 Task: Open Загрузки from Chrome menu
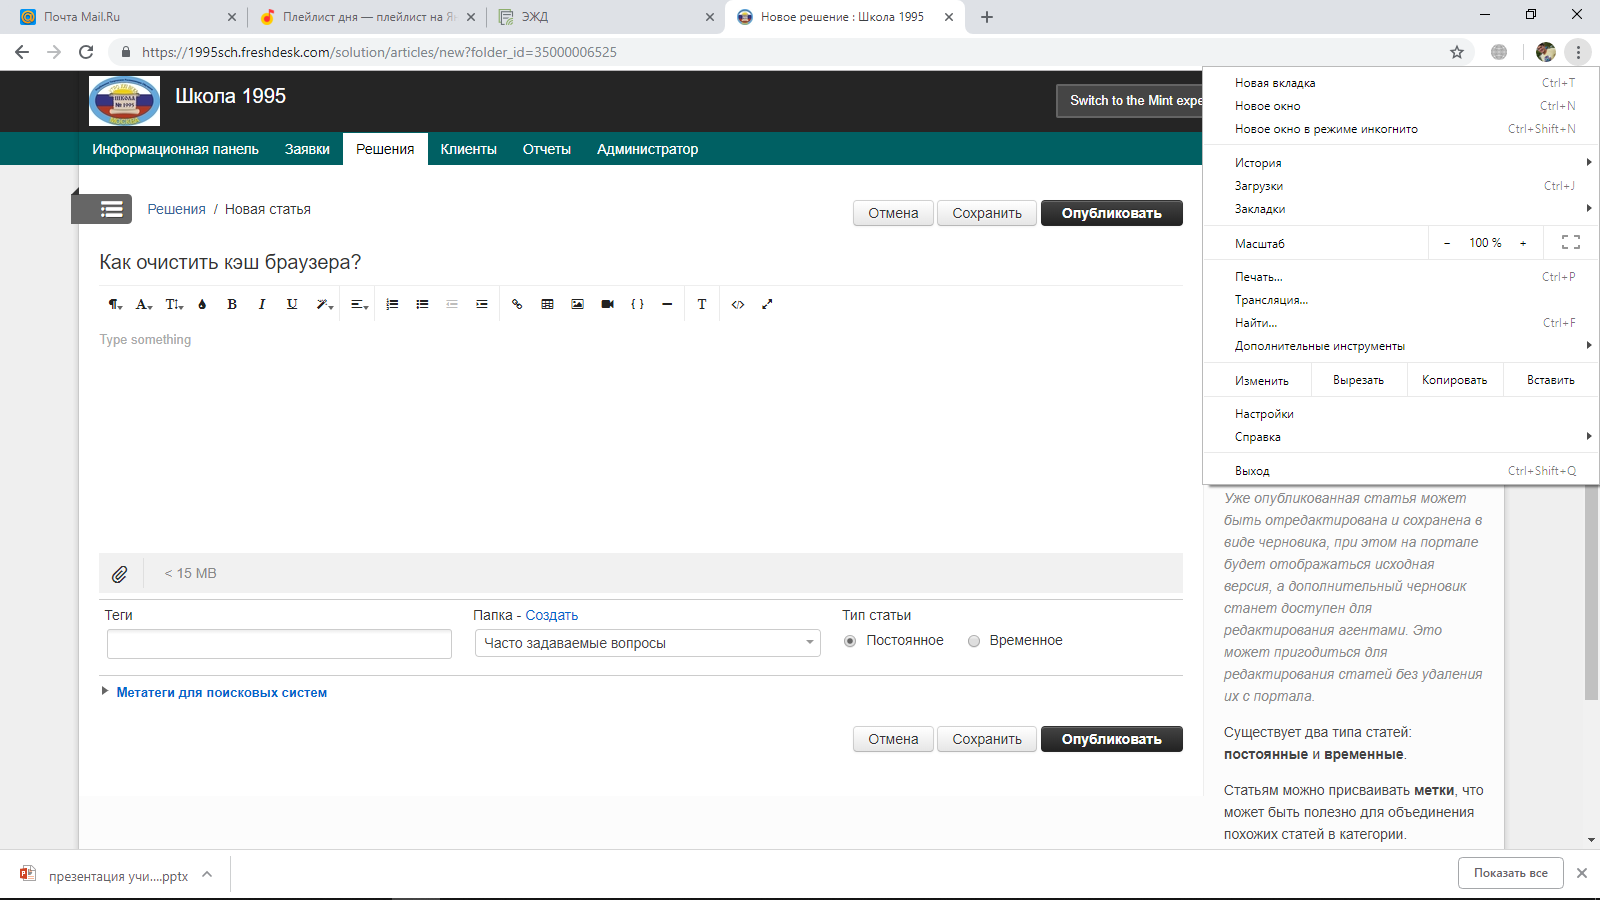click(1401, 186)
